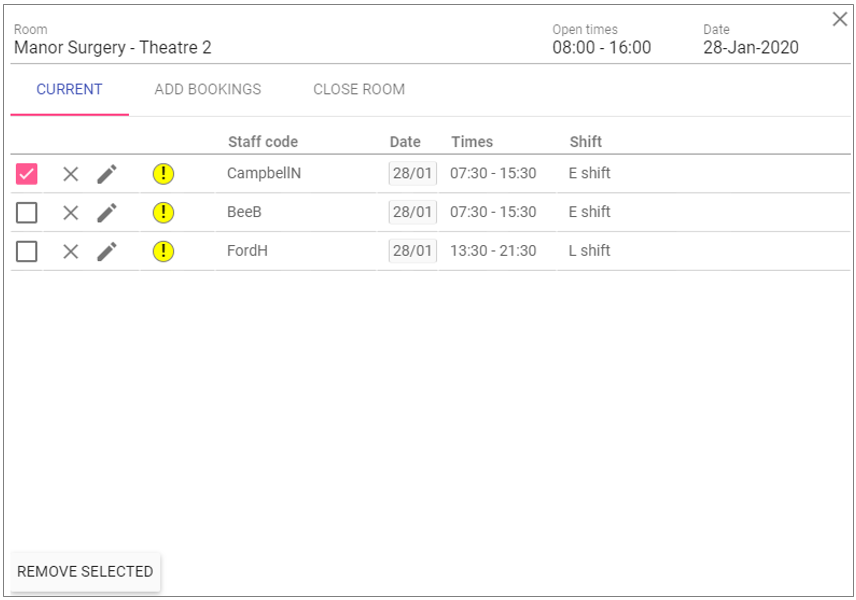Select the FordH row checkbox
856x600 pixels.
(27, 251)
